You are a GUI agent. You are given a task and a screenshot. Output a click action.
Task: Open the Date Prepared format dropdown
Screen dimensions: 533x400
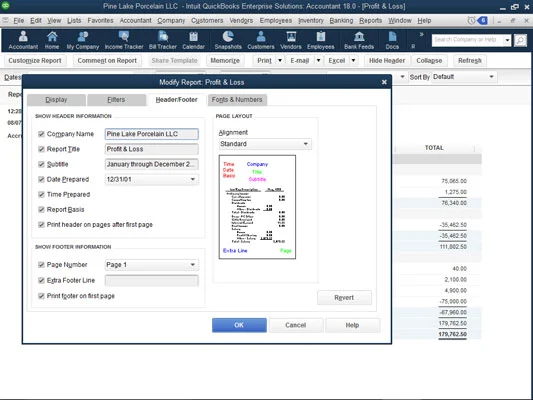(x=192, y=179)
